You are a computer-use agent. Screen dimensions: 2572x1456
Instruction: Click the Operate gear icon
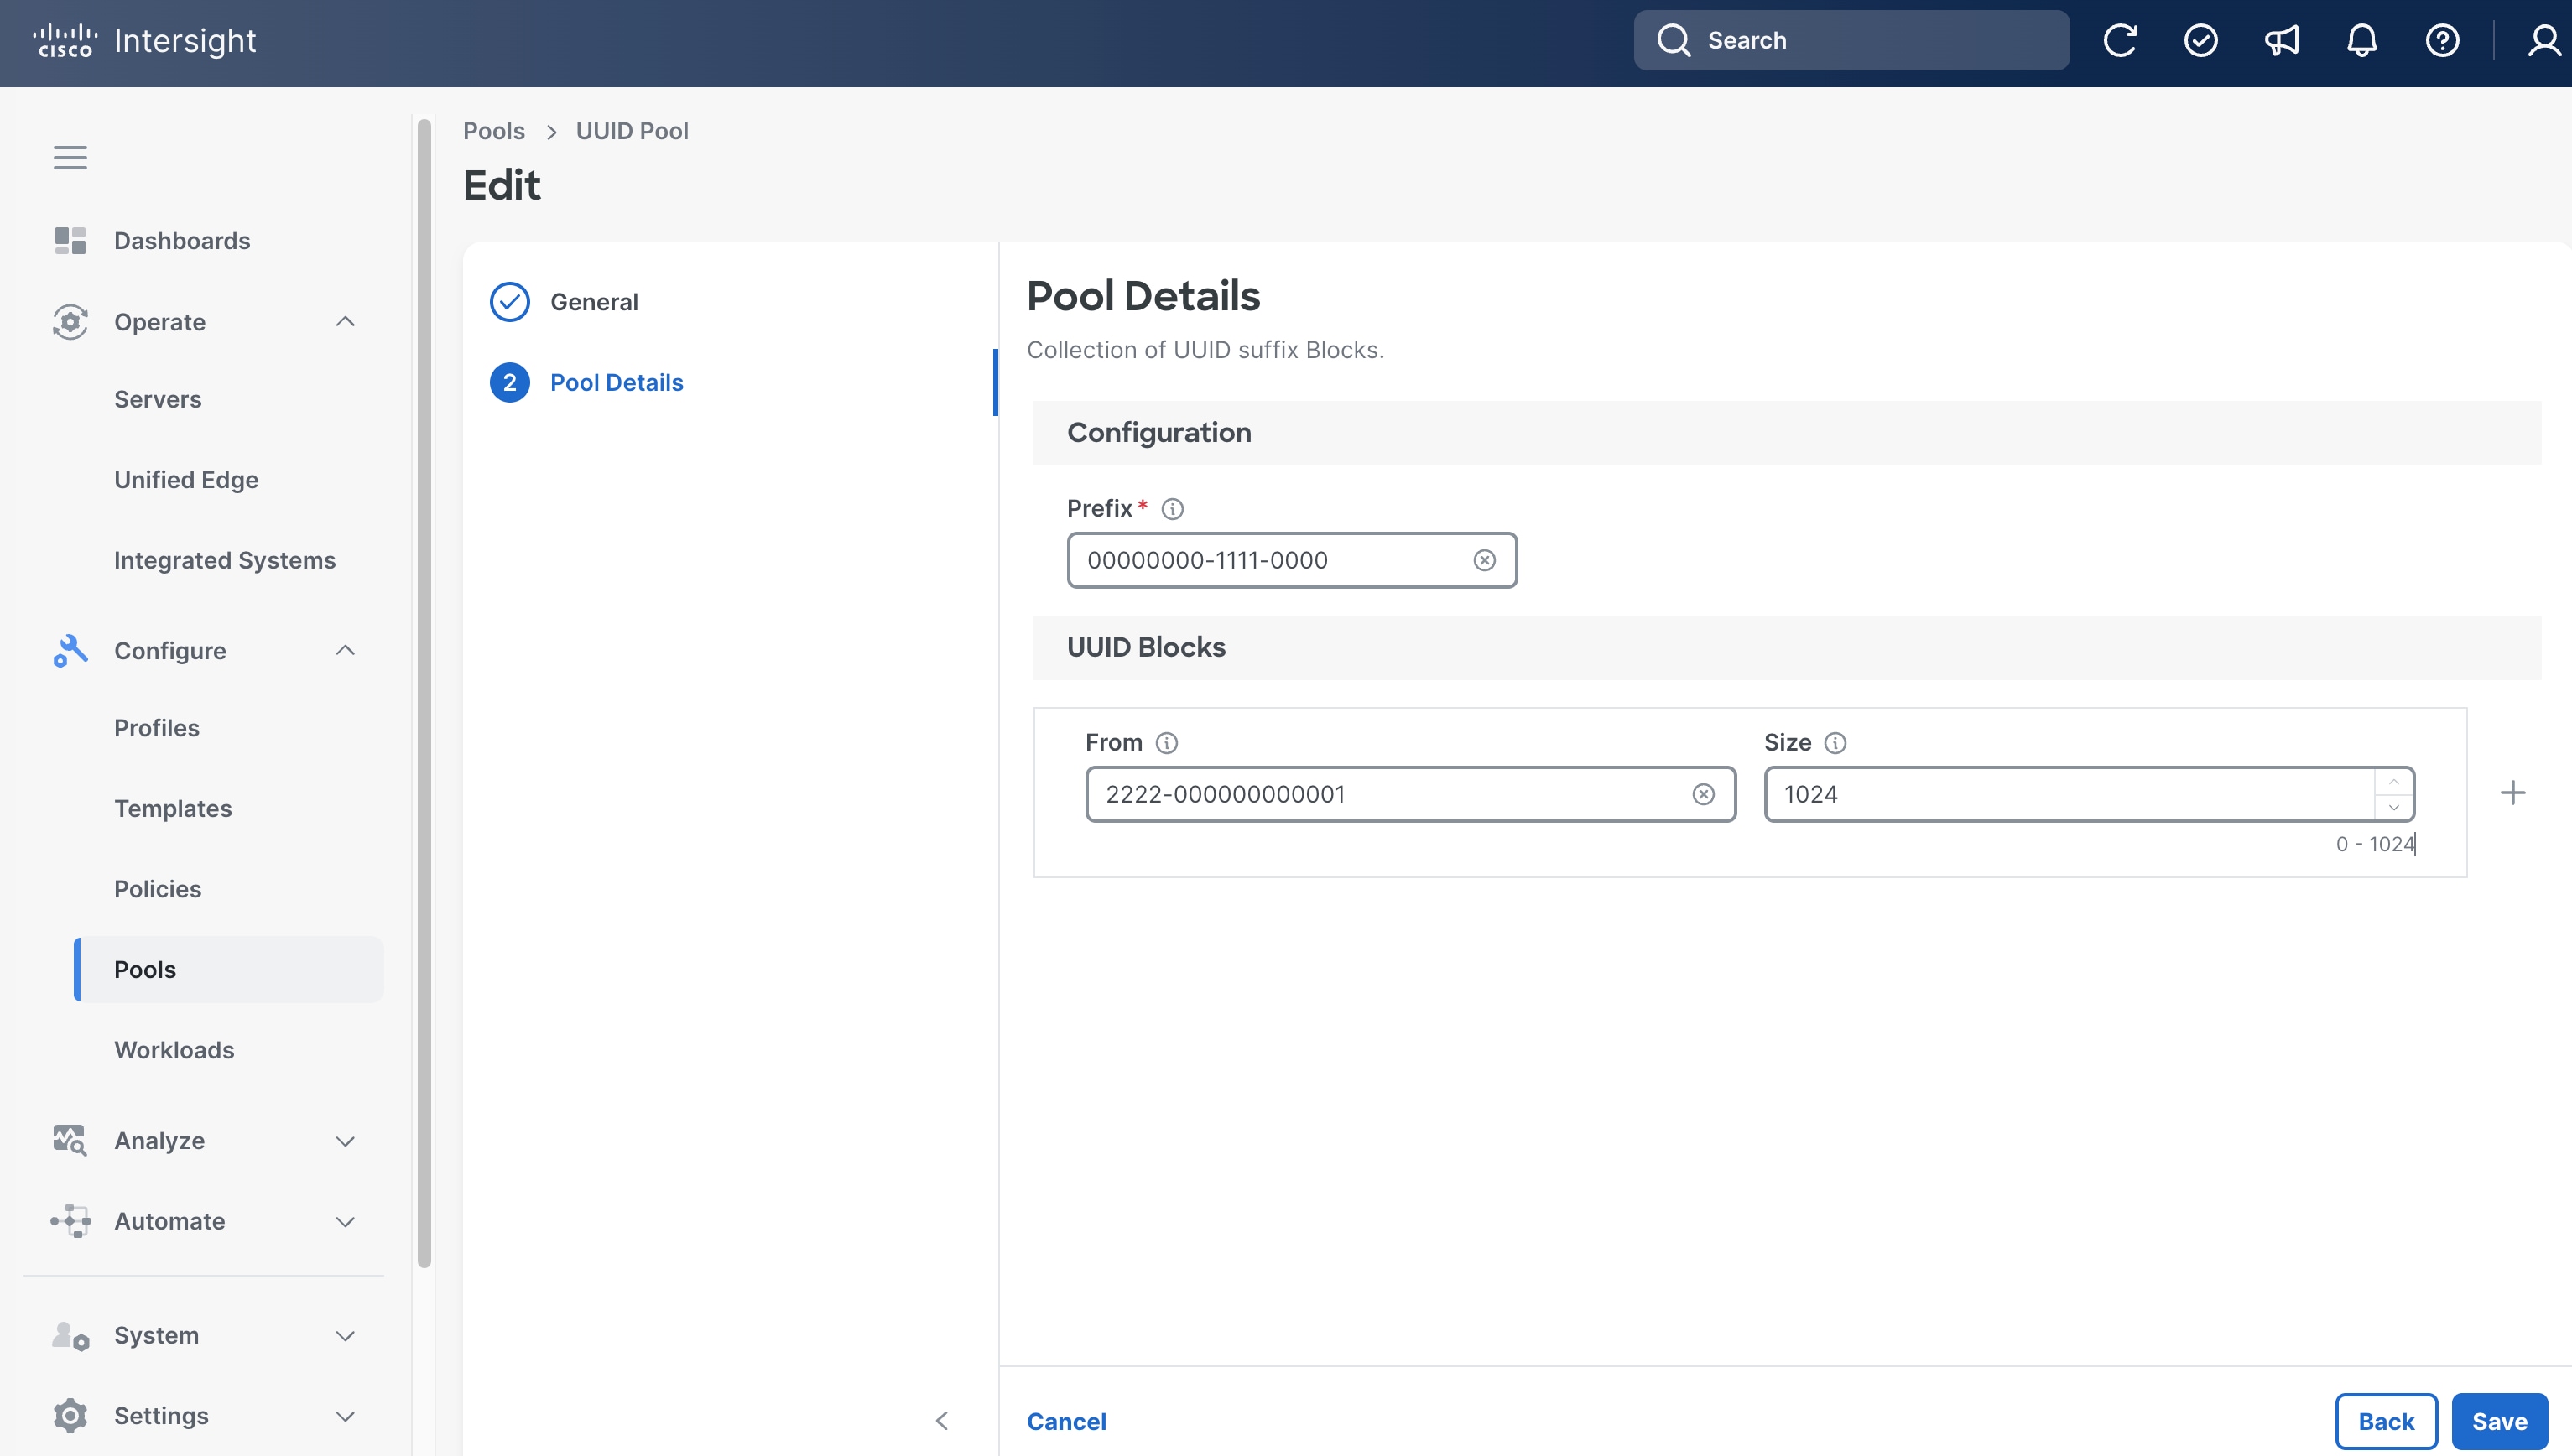(70, 321)
